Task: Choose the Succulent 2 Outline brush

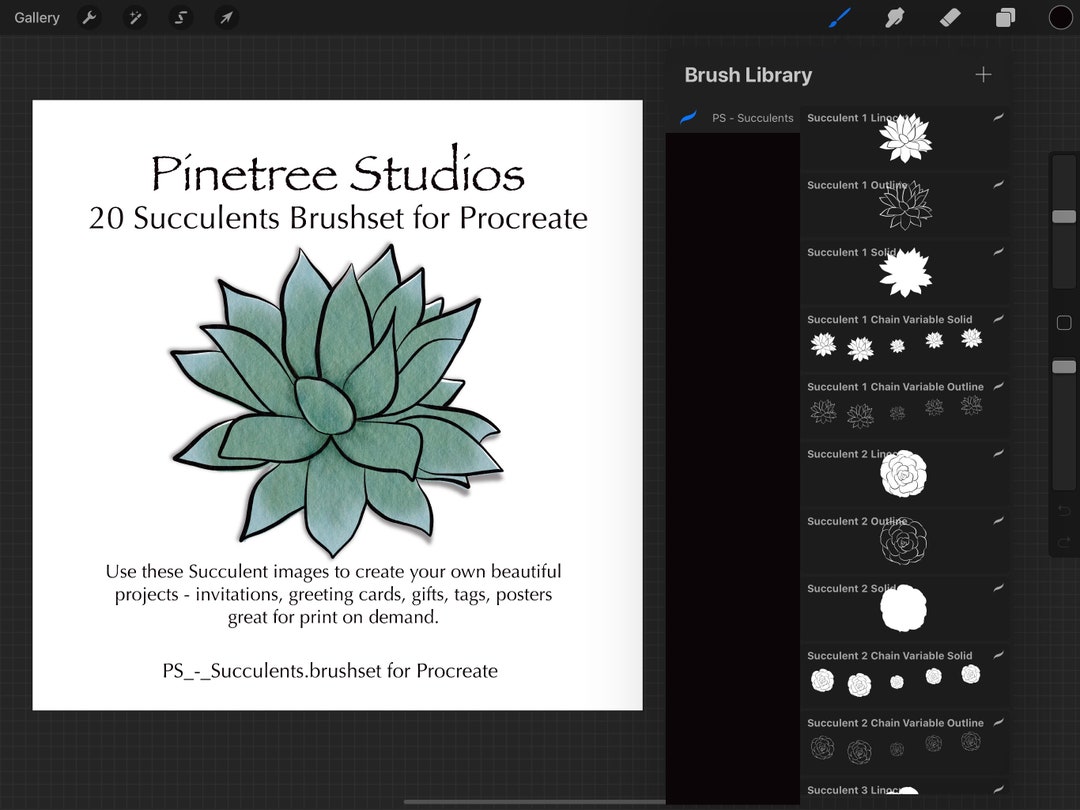Action: tap(904, 541)
